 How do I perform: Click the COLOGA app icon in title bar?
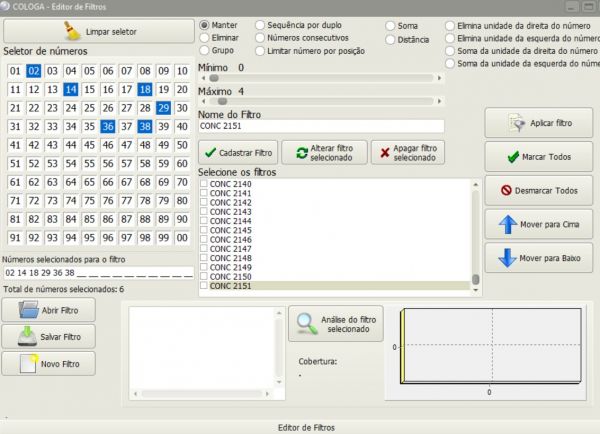click(5, 7)
